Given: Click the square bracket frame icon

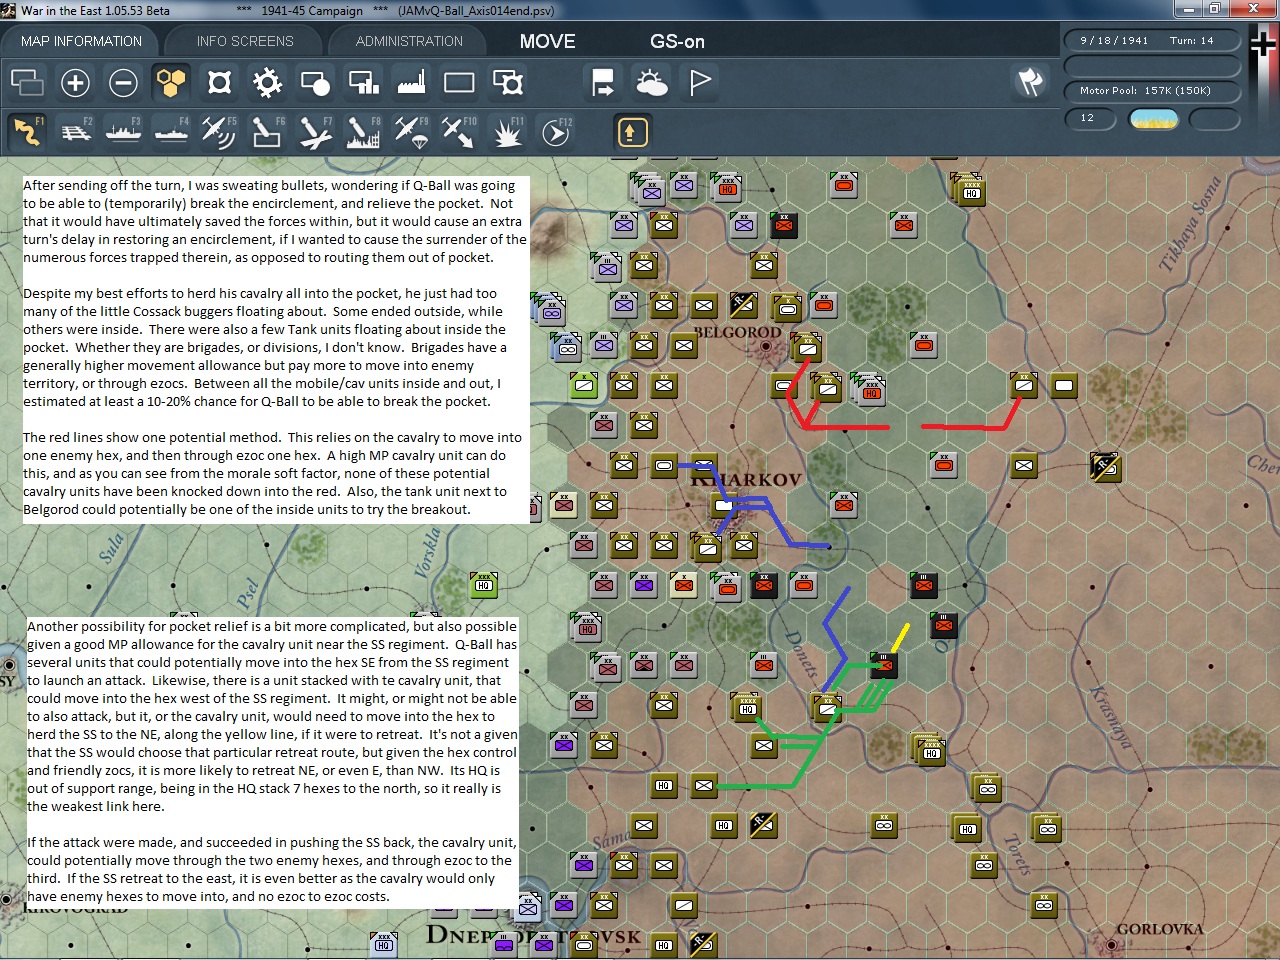Looking at the screenshot, I should [x=219, y=82].
